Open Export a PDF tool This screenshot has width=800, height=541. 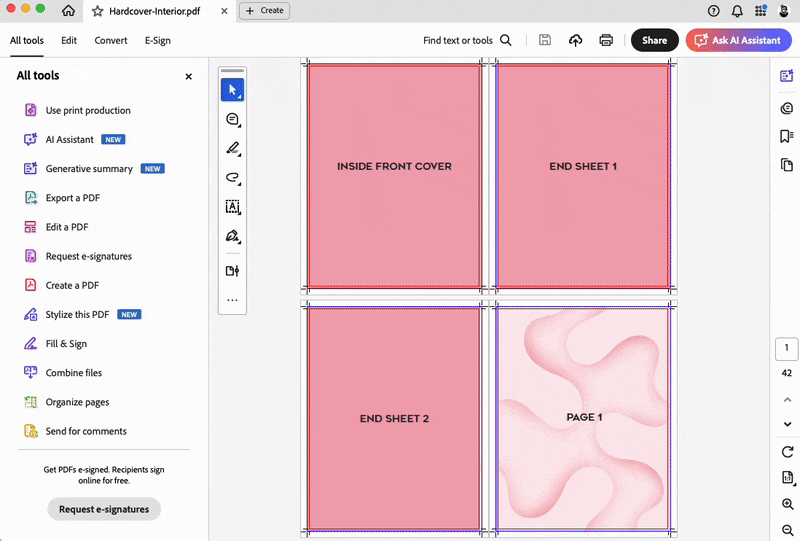point(62,198)
